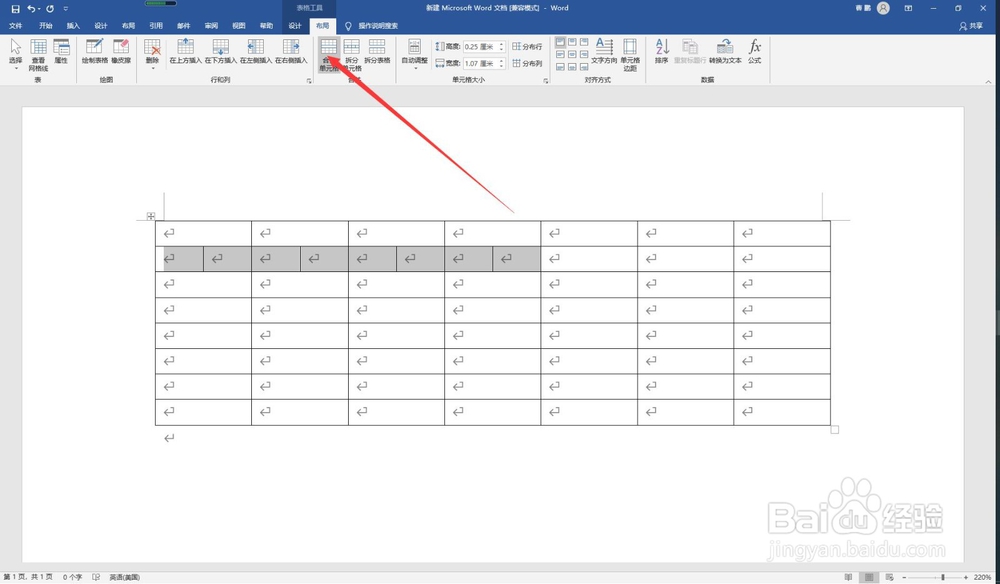1000x584 pixels.
Task: Click the user account avatar
Action: tap(883, 8)
